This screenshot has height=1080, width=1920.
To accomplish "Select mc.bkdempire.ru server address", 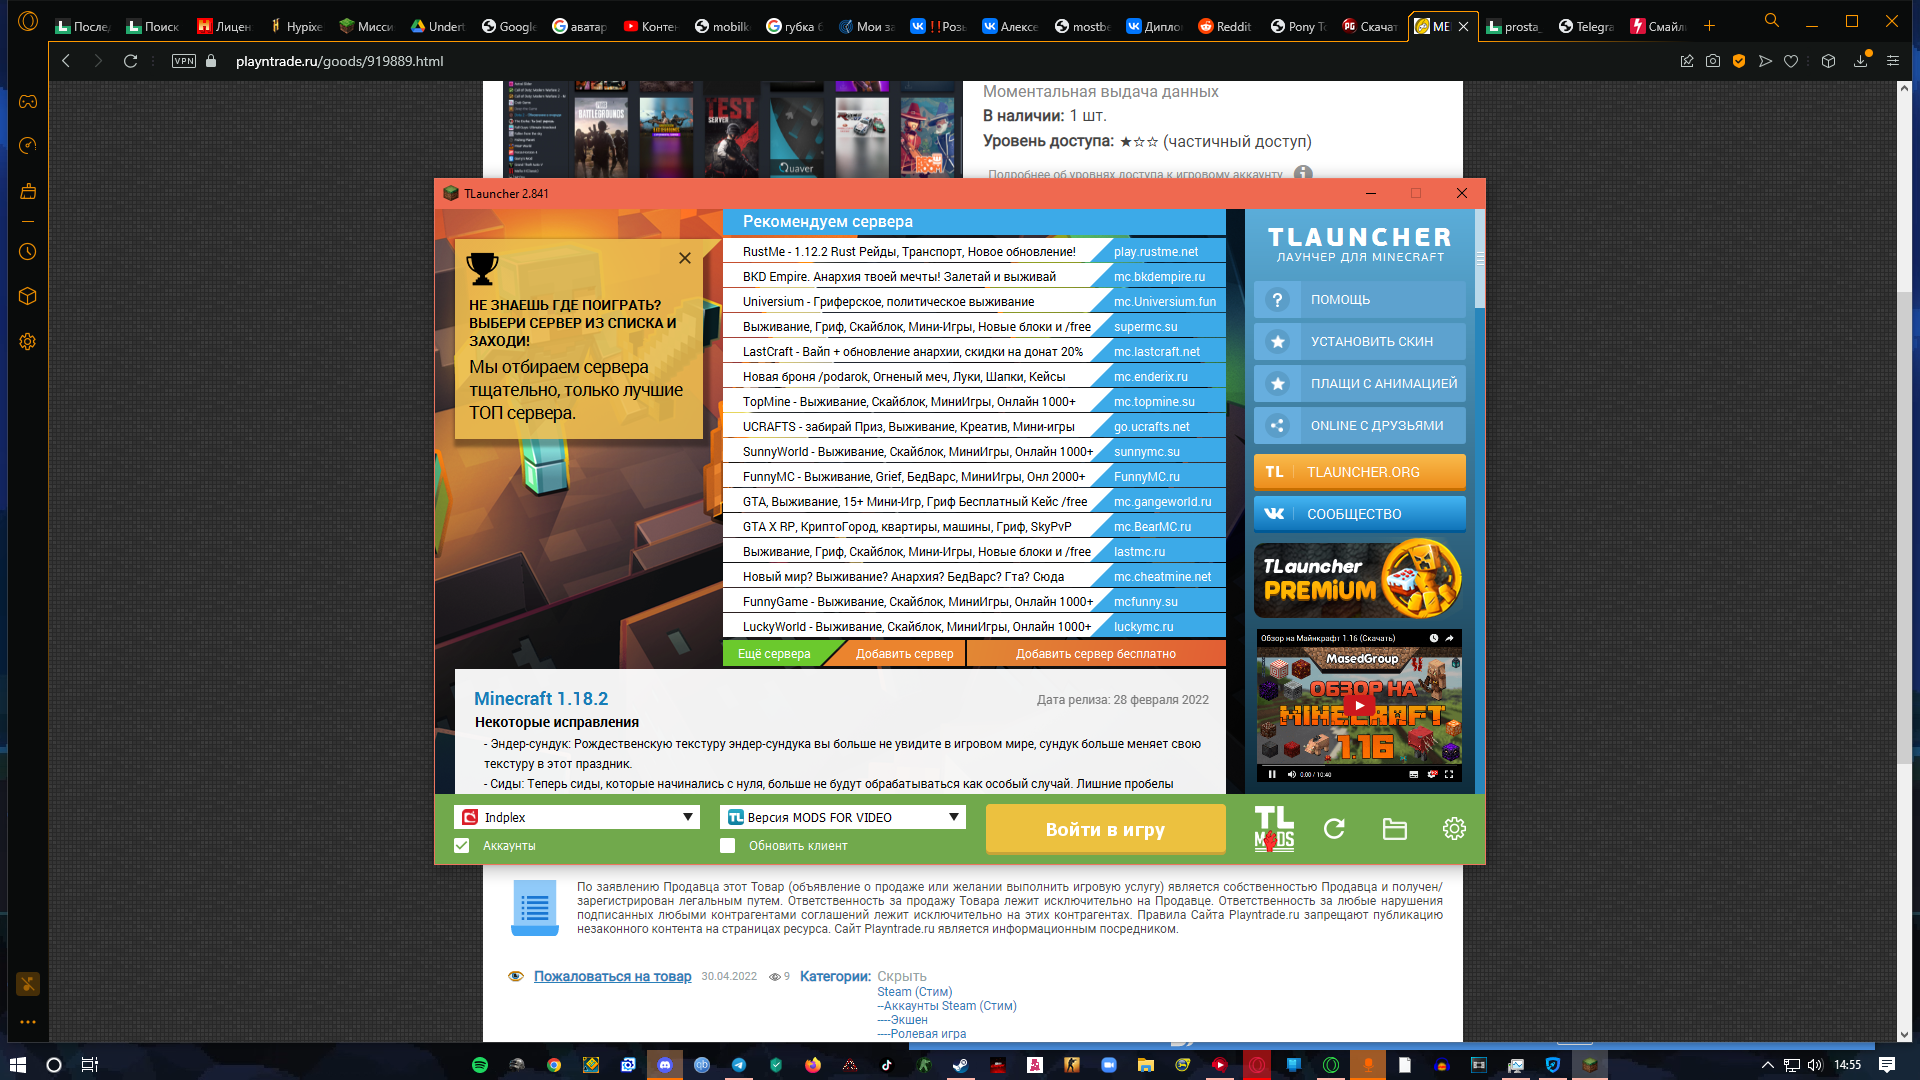I will coord(1159,277).
